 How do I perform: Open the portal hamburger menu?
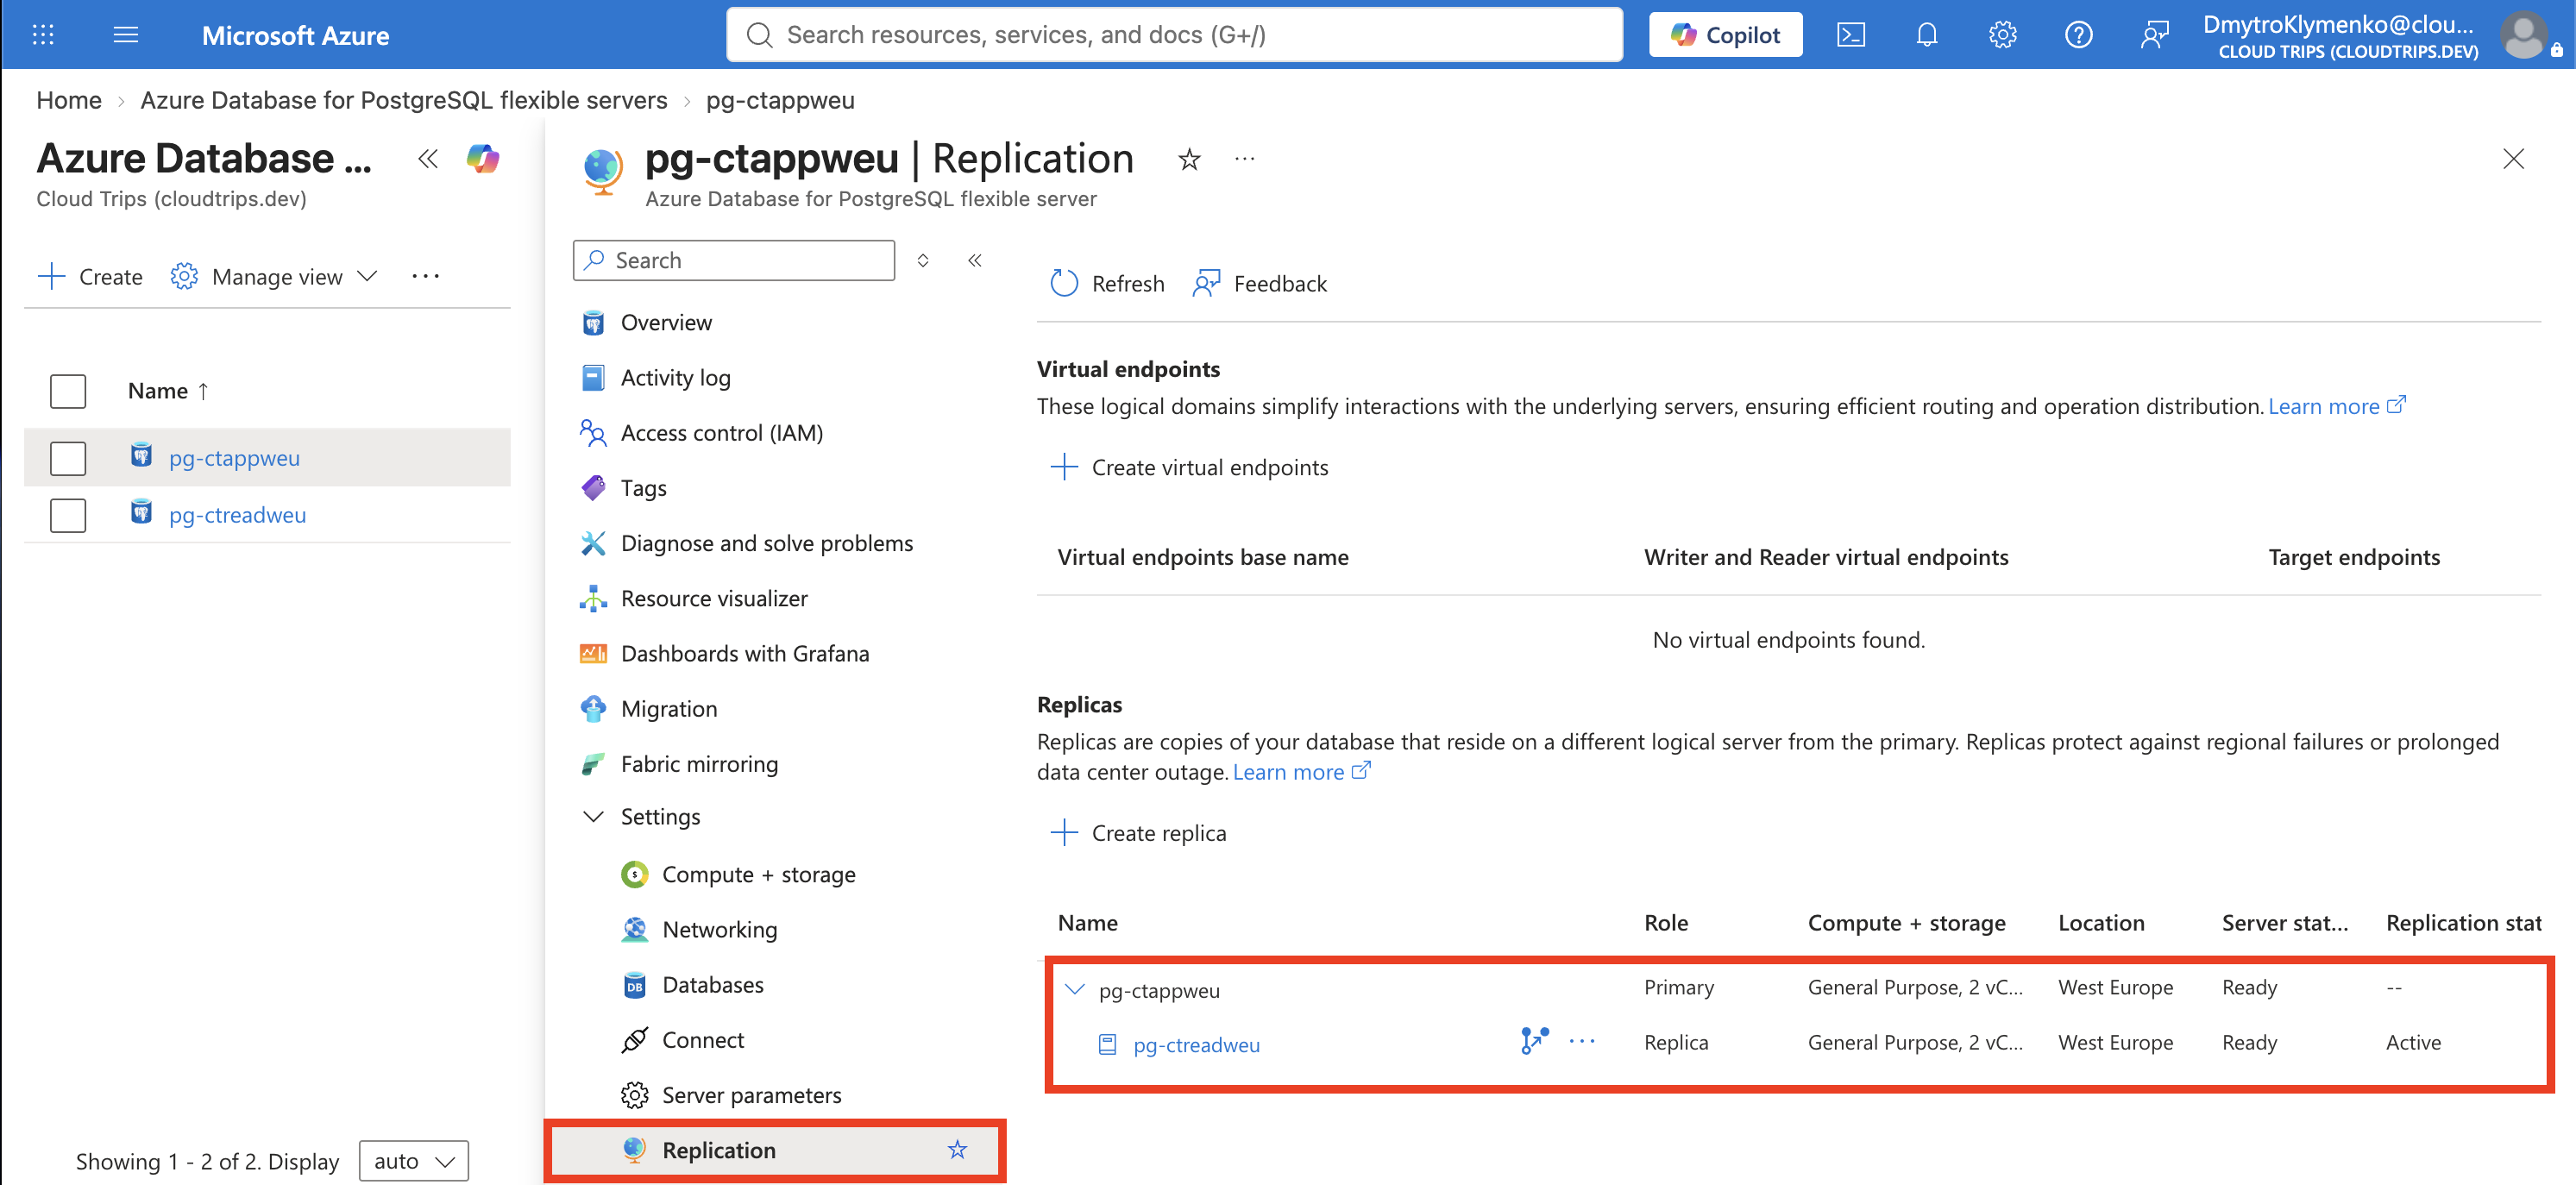pos(126,35)
